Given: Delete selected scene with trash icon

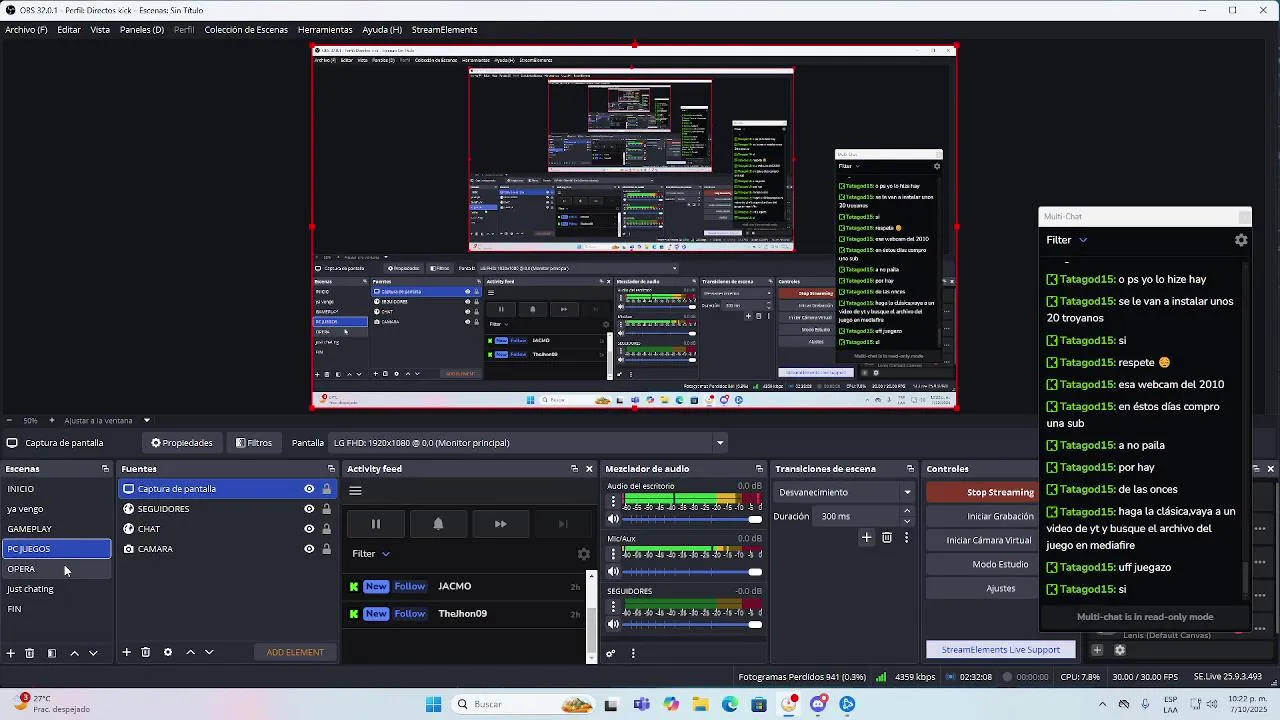Looking at the screenshot, I should (x=30, y=653).
